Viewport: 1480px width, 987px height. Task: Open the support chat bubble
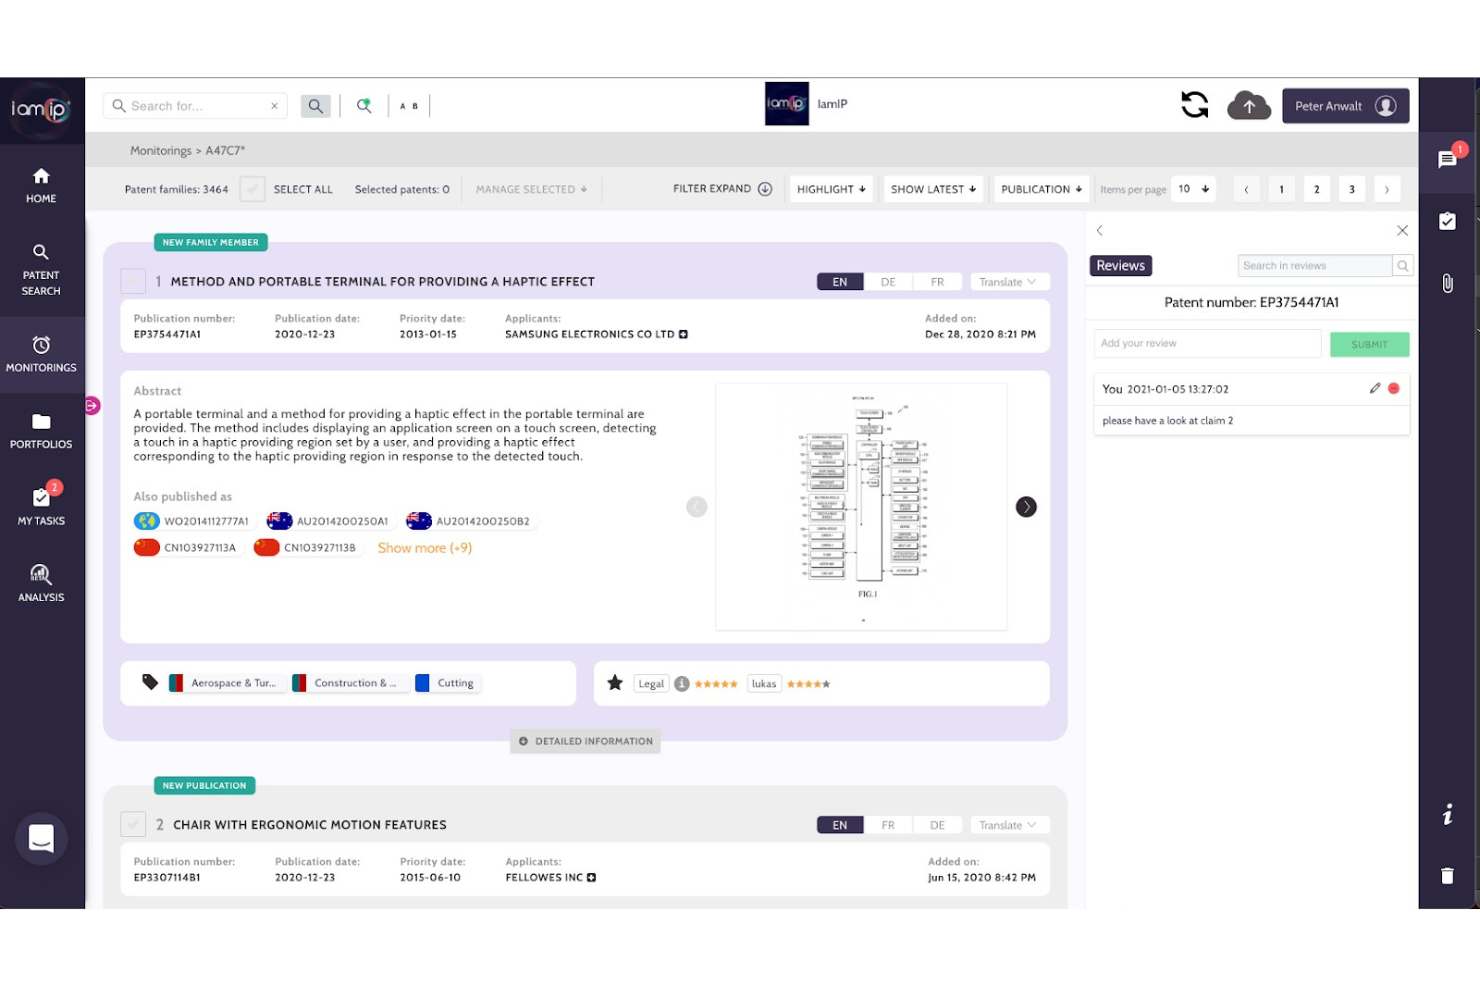click(x=41, y=838)
